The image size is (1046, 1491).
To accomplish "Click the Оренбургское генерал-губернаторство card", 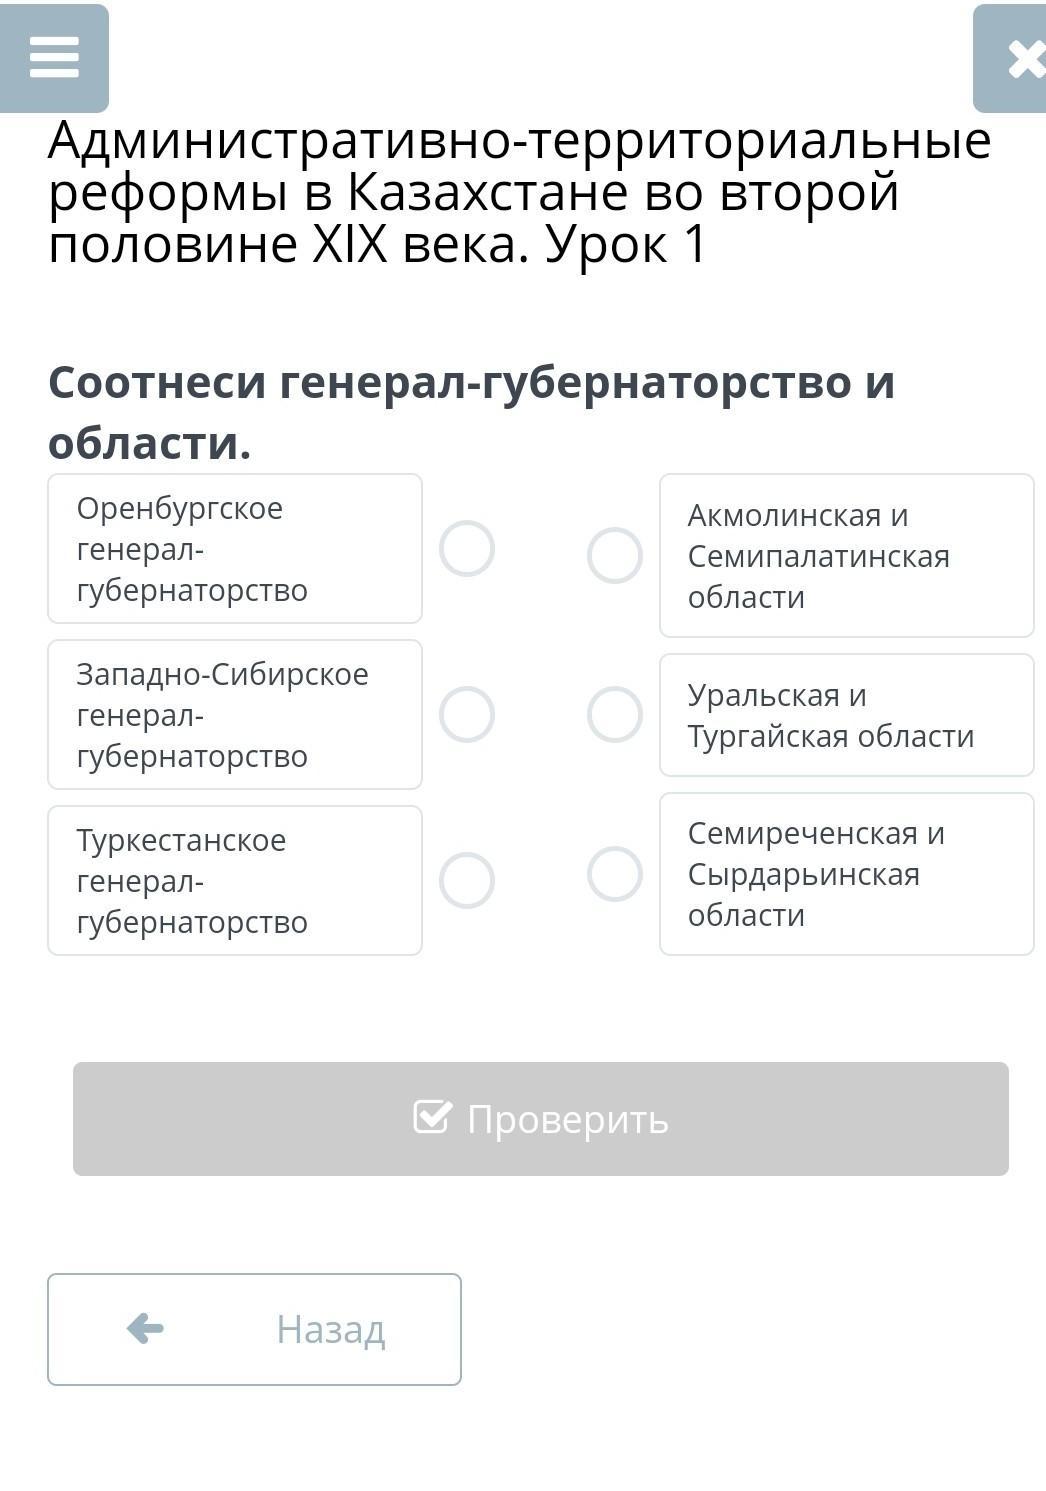I will tap(235, 549).
